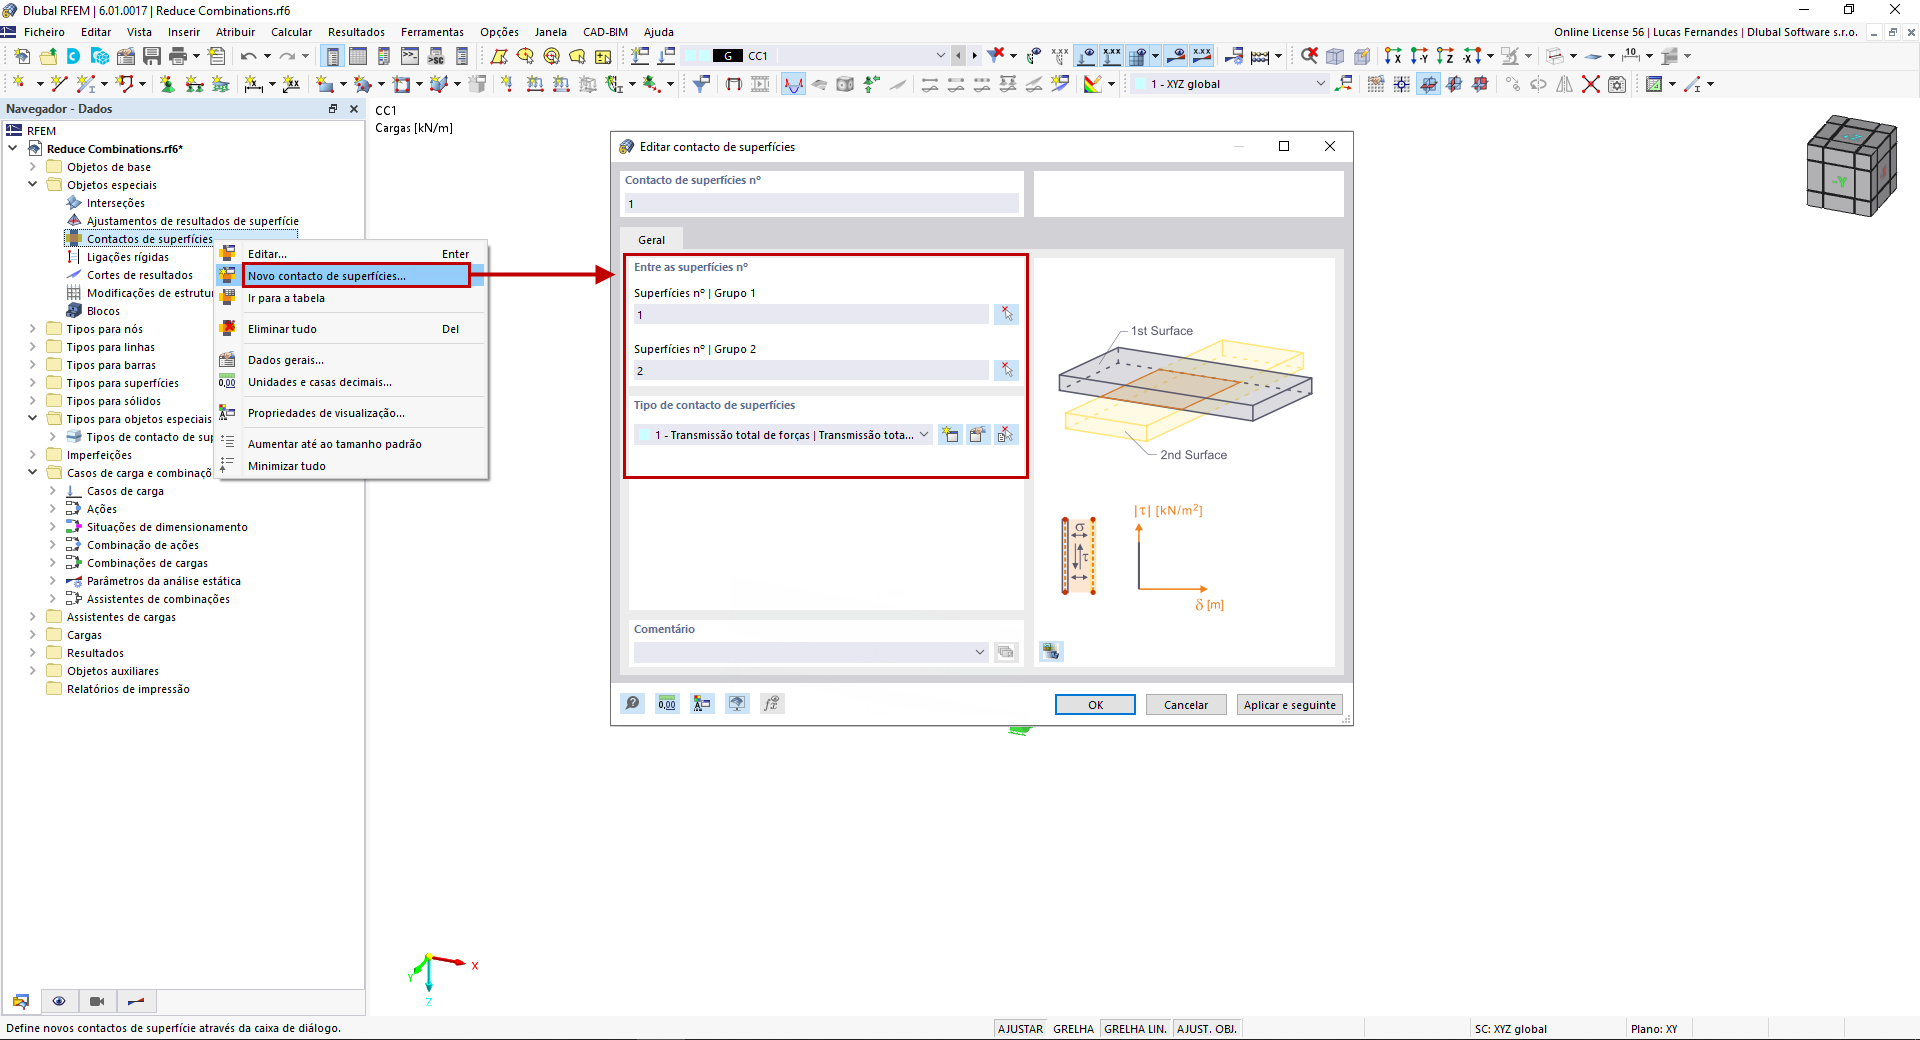The height and width of the screenshot is (1040, 1920).
Task: Click the 3D view cube in workspace
Action: [1851, 166]
